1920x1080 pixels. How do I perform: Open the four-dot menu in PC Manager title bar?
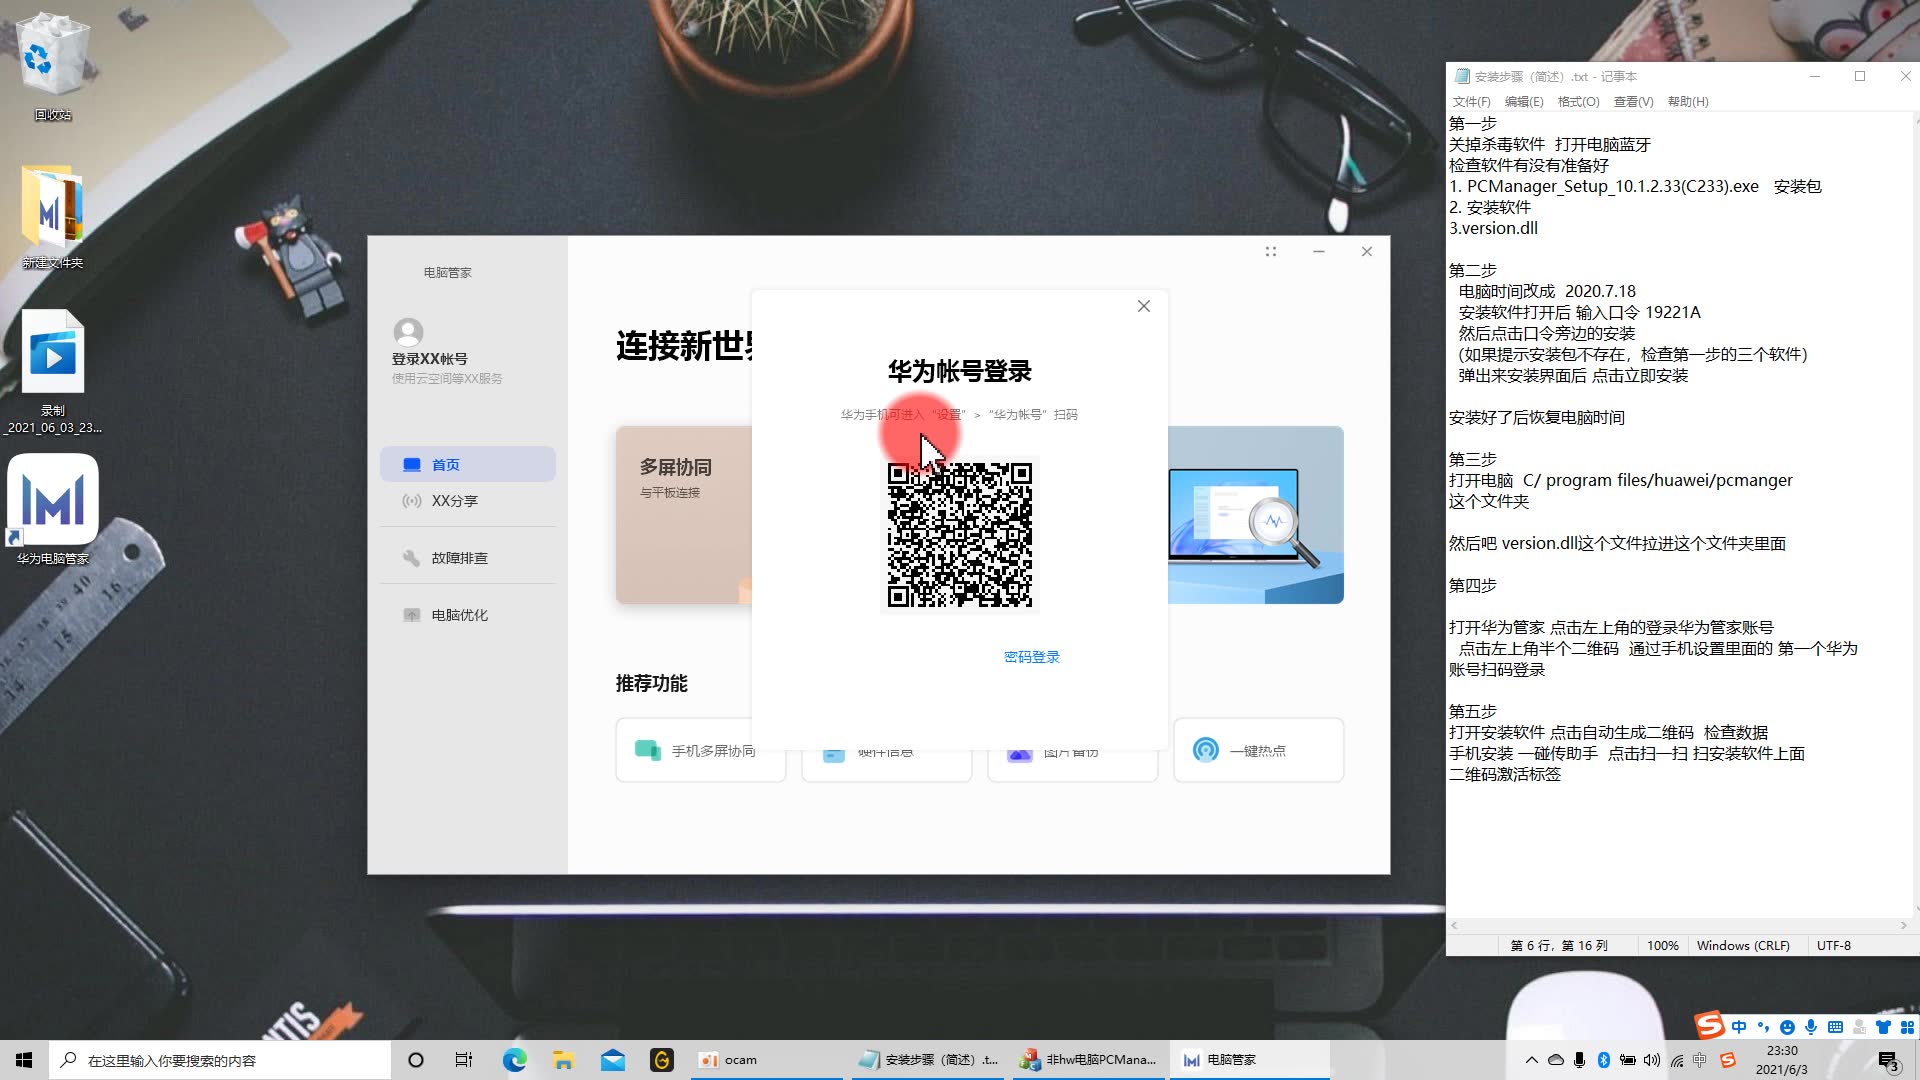1271,252
